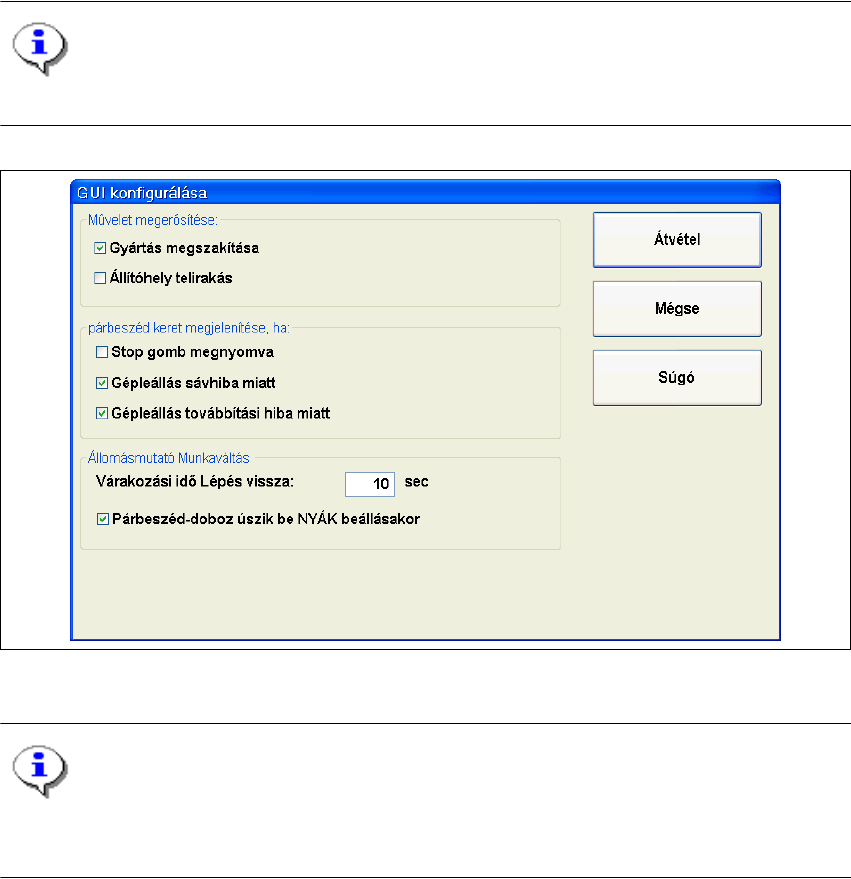The image size is (851, 879).
Task: Disable Párbeszéd-doboz úszik be NYÁK beállásakor
Action: tap(103, 519)
